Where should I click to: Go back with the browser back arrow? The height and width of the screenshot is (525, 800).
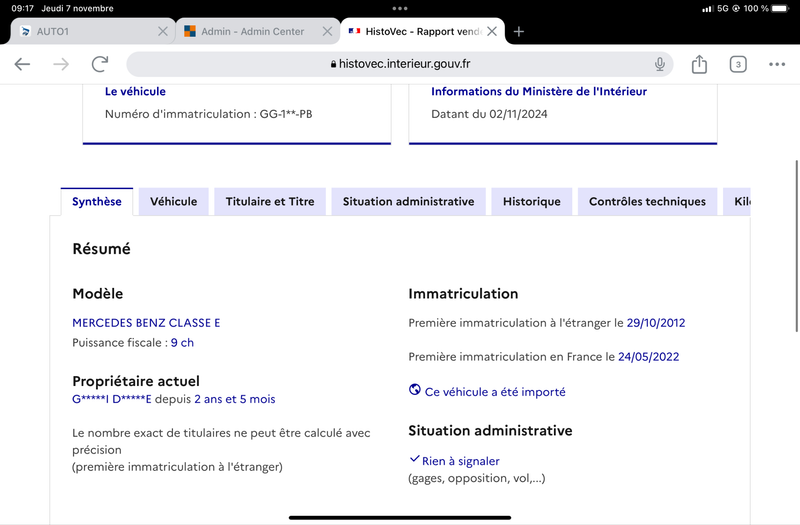point(22,64)
